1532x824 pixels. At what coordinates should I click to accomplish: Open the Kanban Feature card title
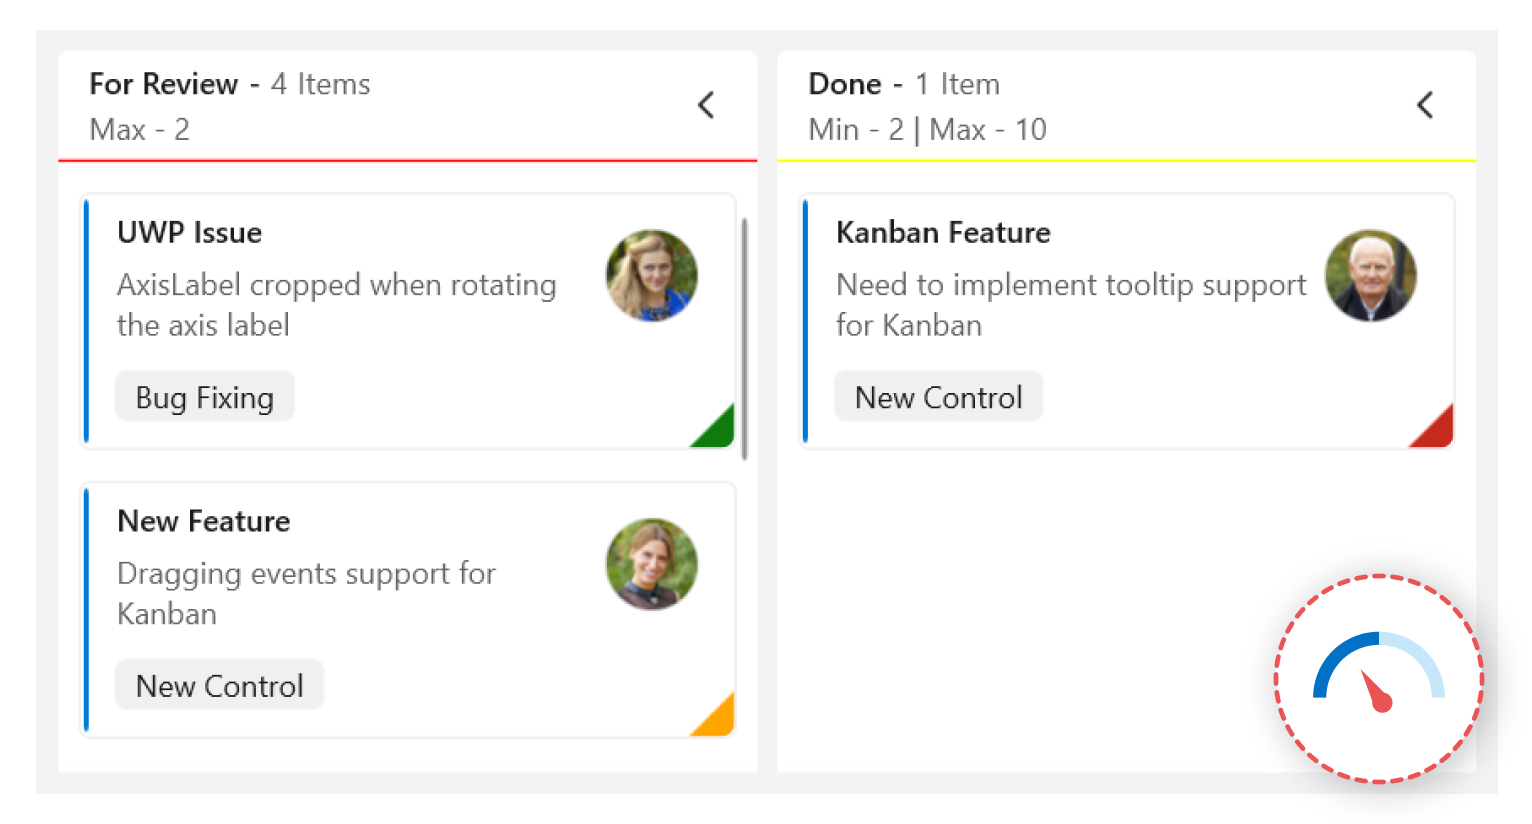pos(943,232)
